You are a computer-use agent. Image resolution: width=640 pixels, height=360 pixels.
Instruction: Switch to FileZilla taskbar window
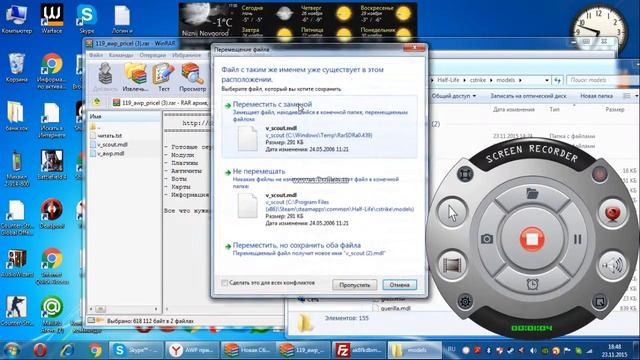[x=359, y=350]
